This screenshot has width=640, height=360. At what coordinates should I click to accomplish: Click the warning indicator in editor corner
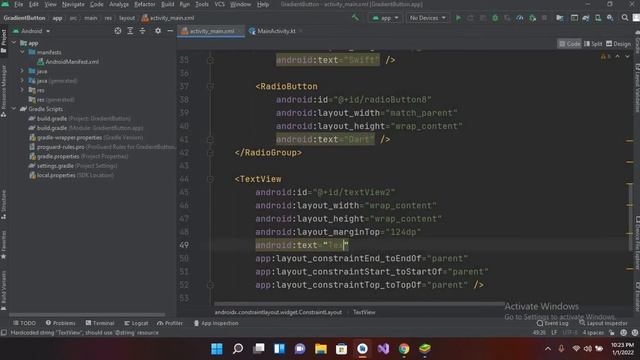pyautogui.click(x=606, y=56)
